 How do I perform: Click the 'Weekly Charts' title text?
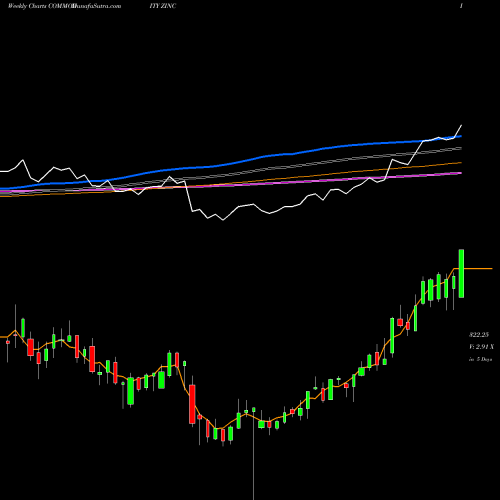(27, 6)
